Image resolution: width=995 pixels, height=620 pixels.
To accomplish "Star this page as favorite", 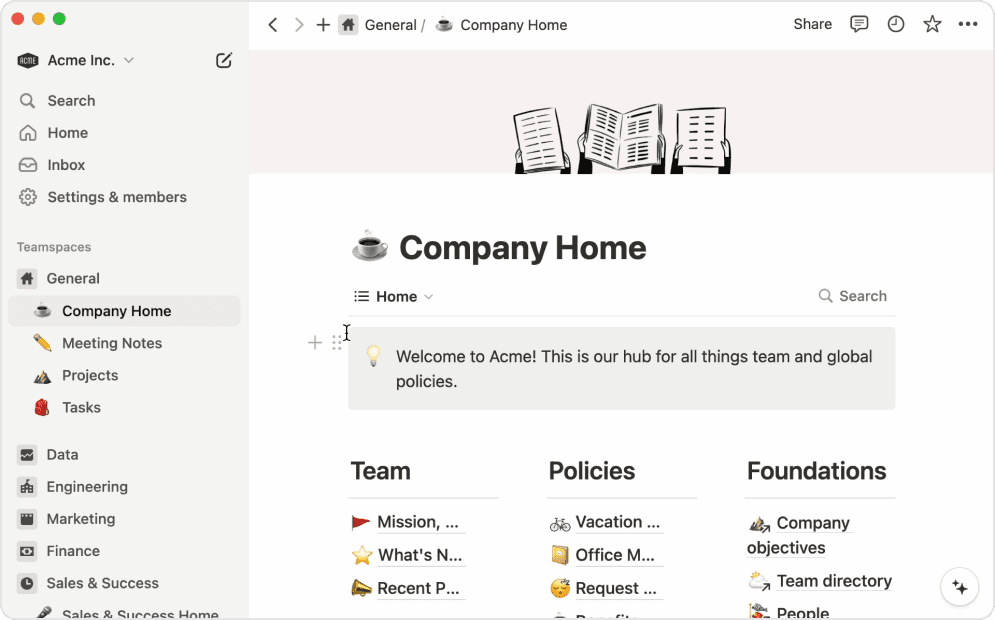I will pos(932,25).
